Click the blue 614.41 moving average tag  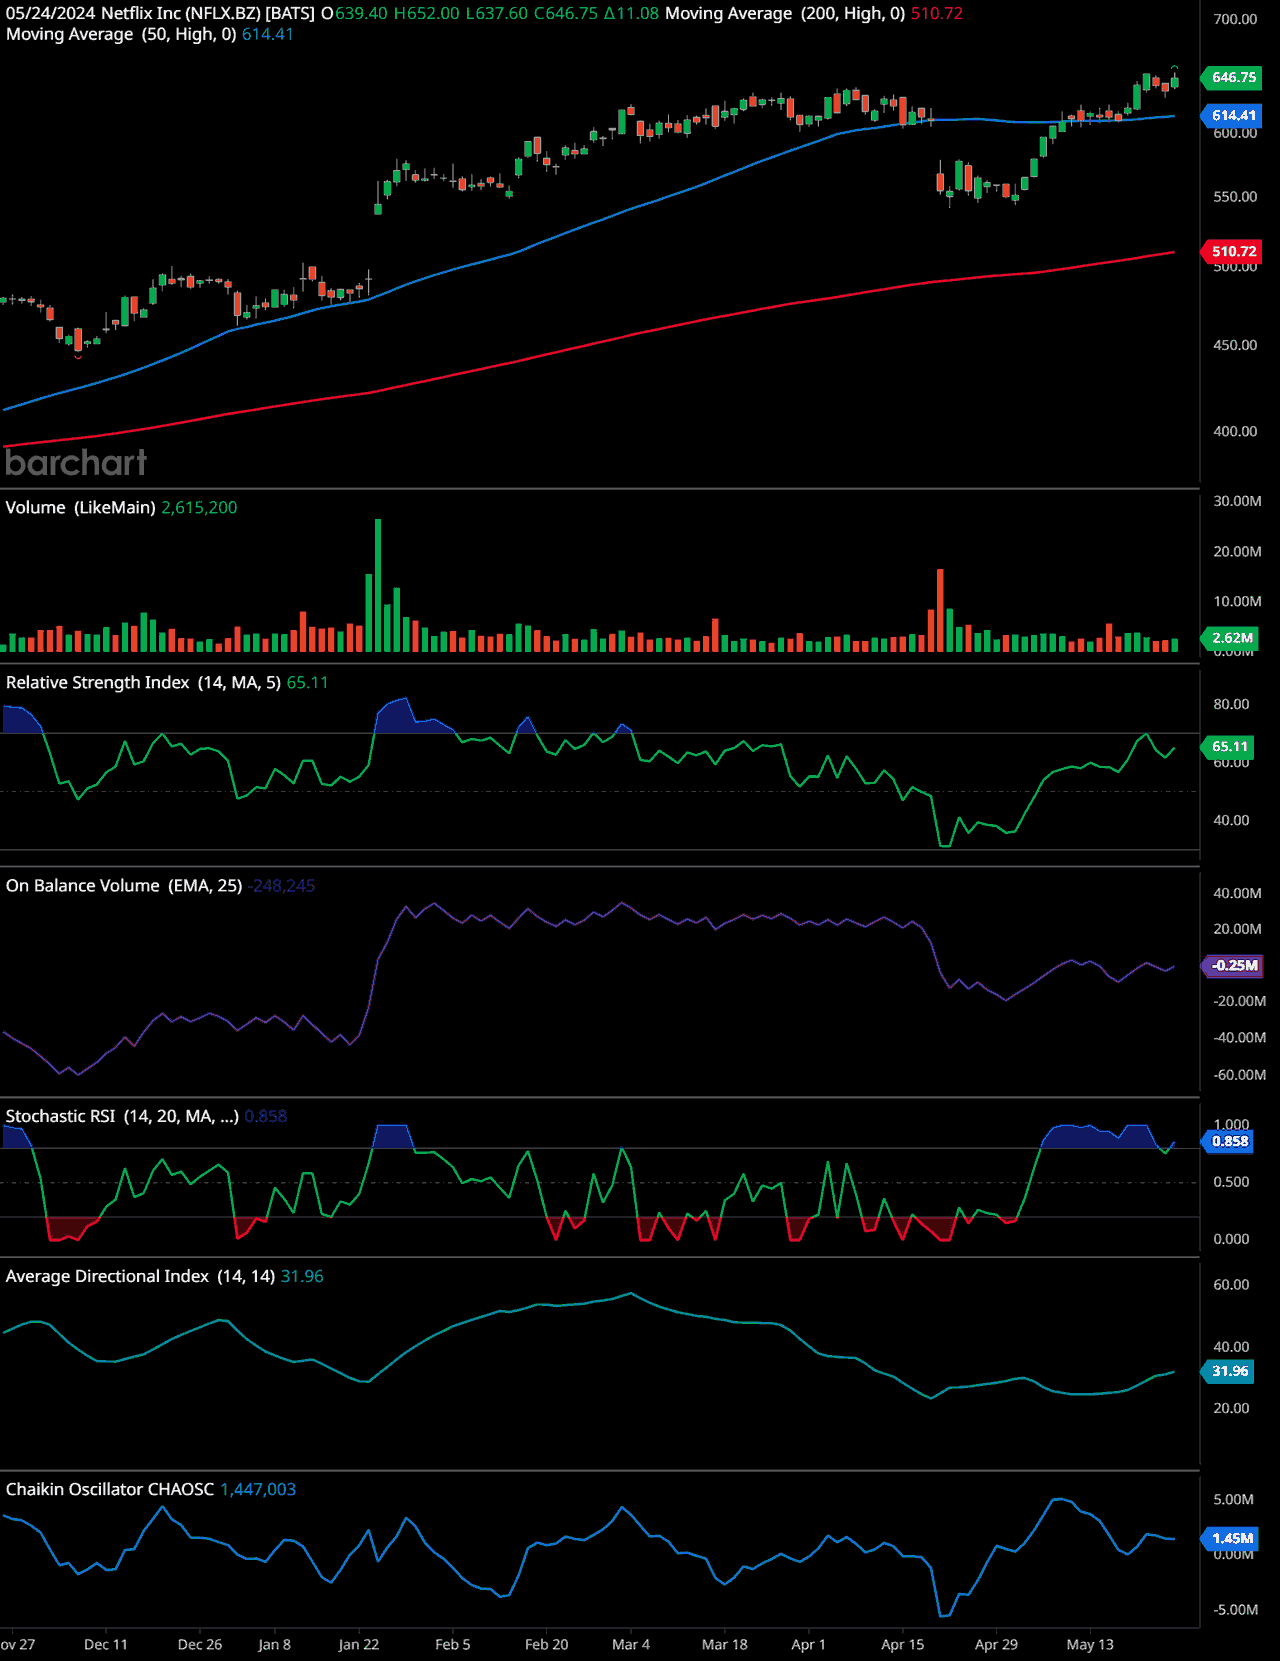click(1233, 115)
